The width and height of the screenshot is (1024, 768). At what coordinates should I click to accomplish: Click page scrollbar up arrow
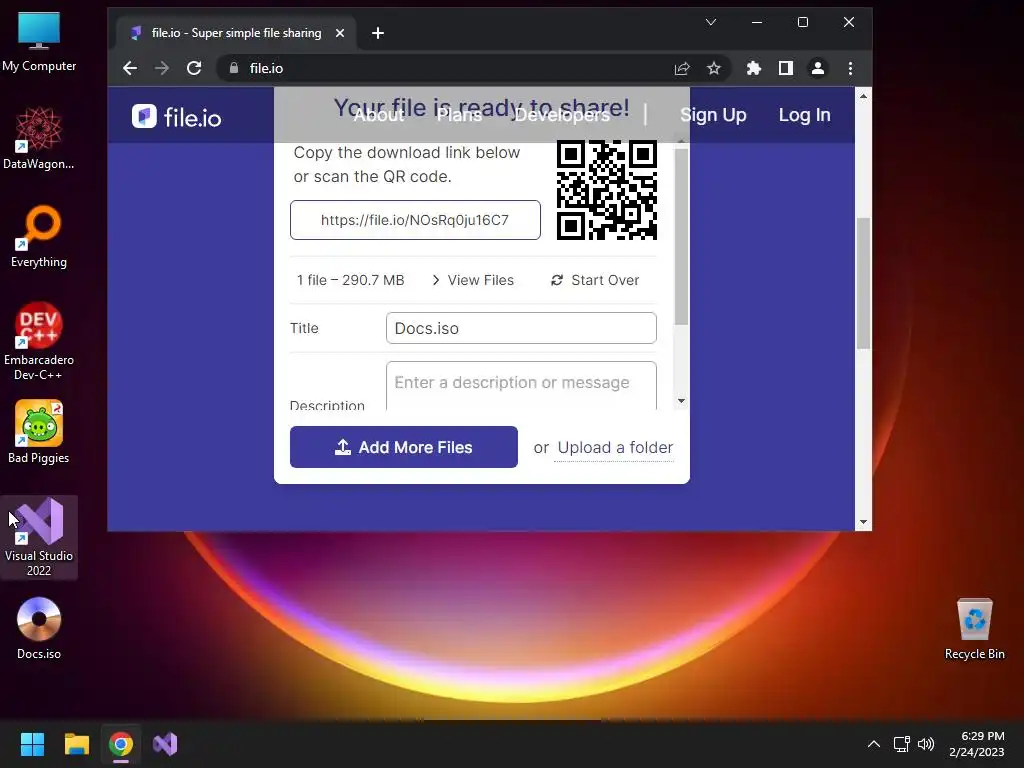click(863, 96)
